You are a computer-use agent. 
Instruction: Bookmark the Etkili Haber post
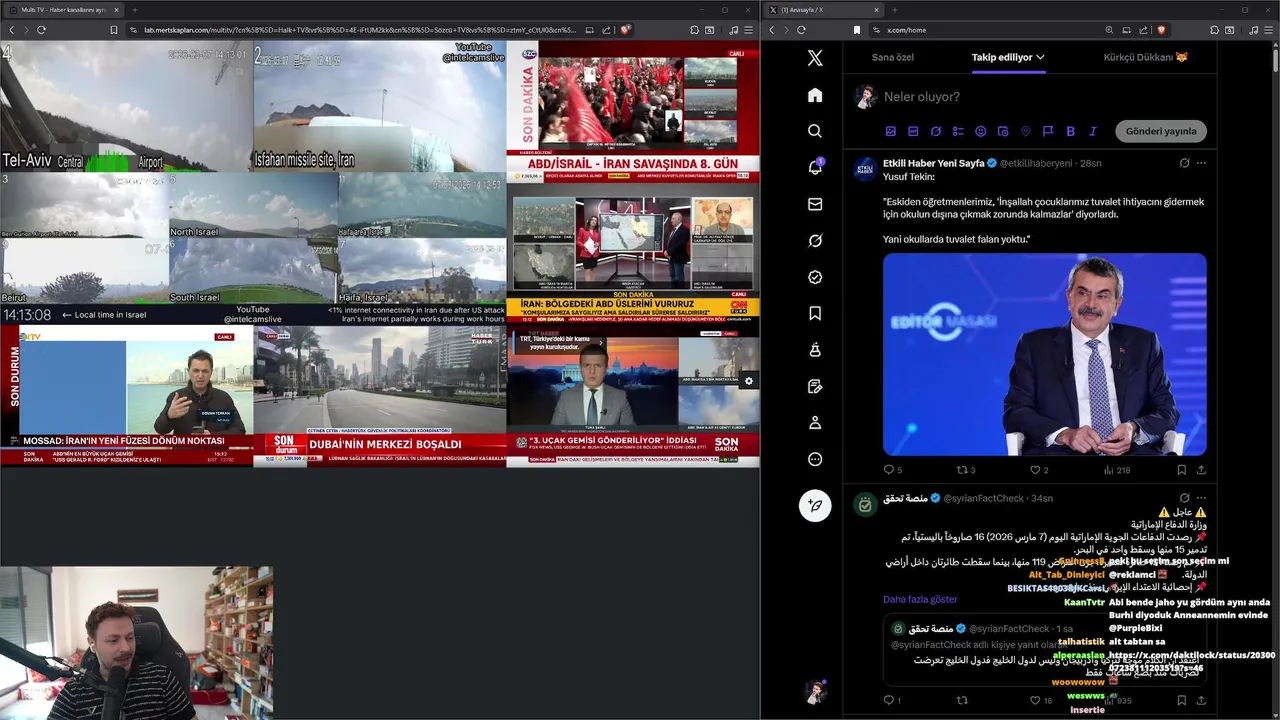[x=1181, y=470]
